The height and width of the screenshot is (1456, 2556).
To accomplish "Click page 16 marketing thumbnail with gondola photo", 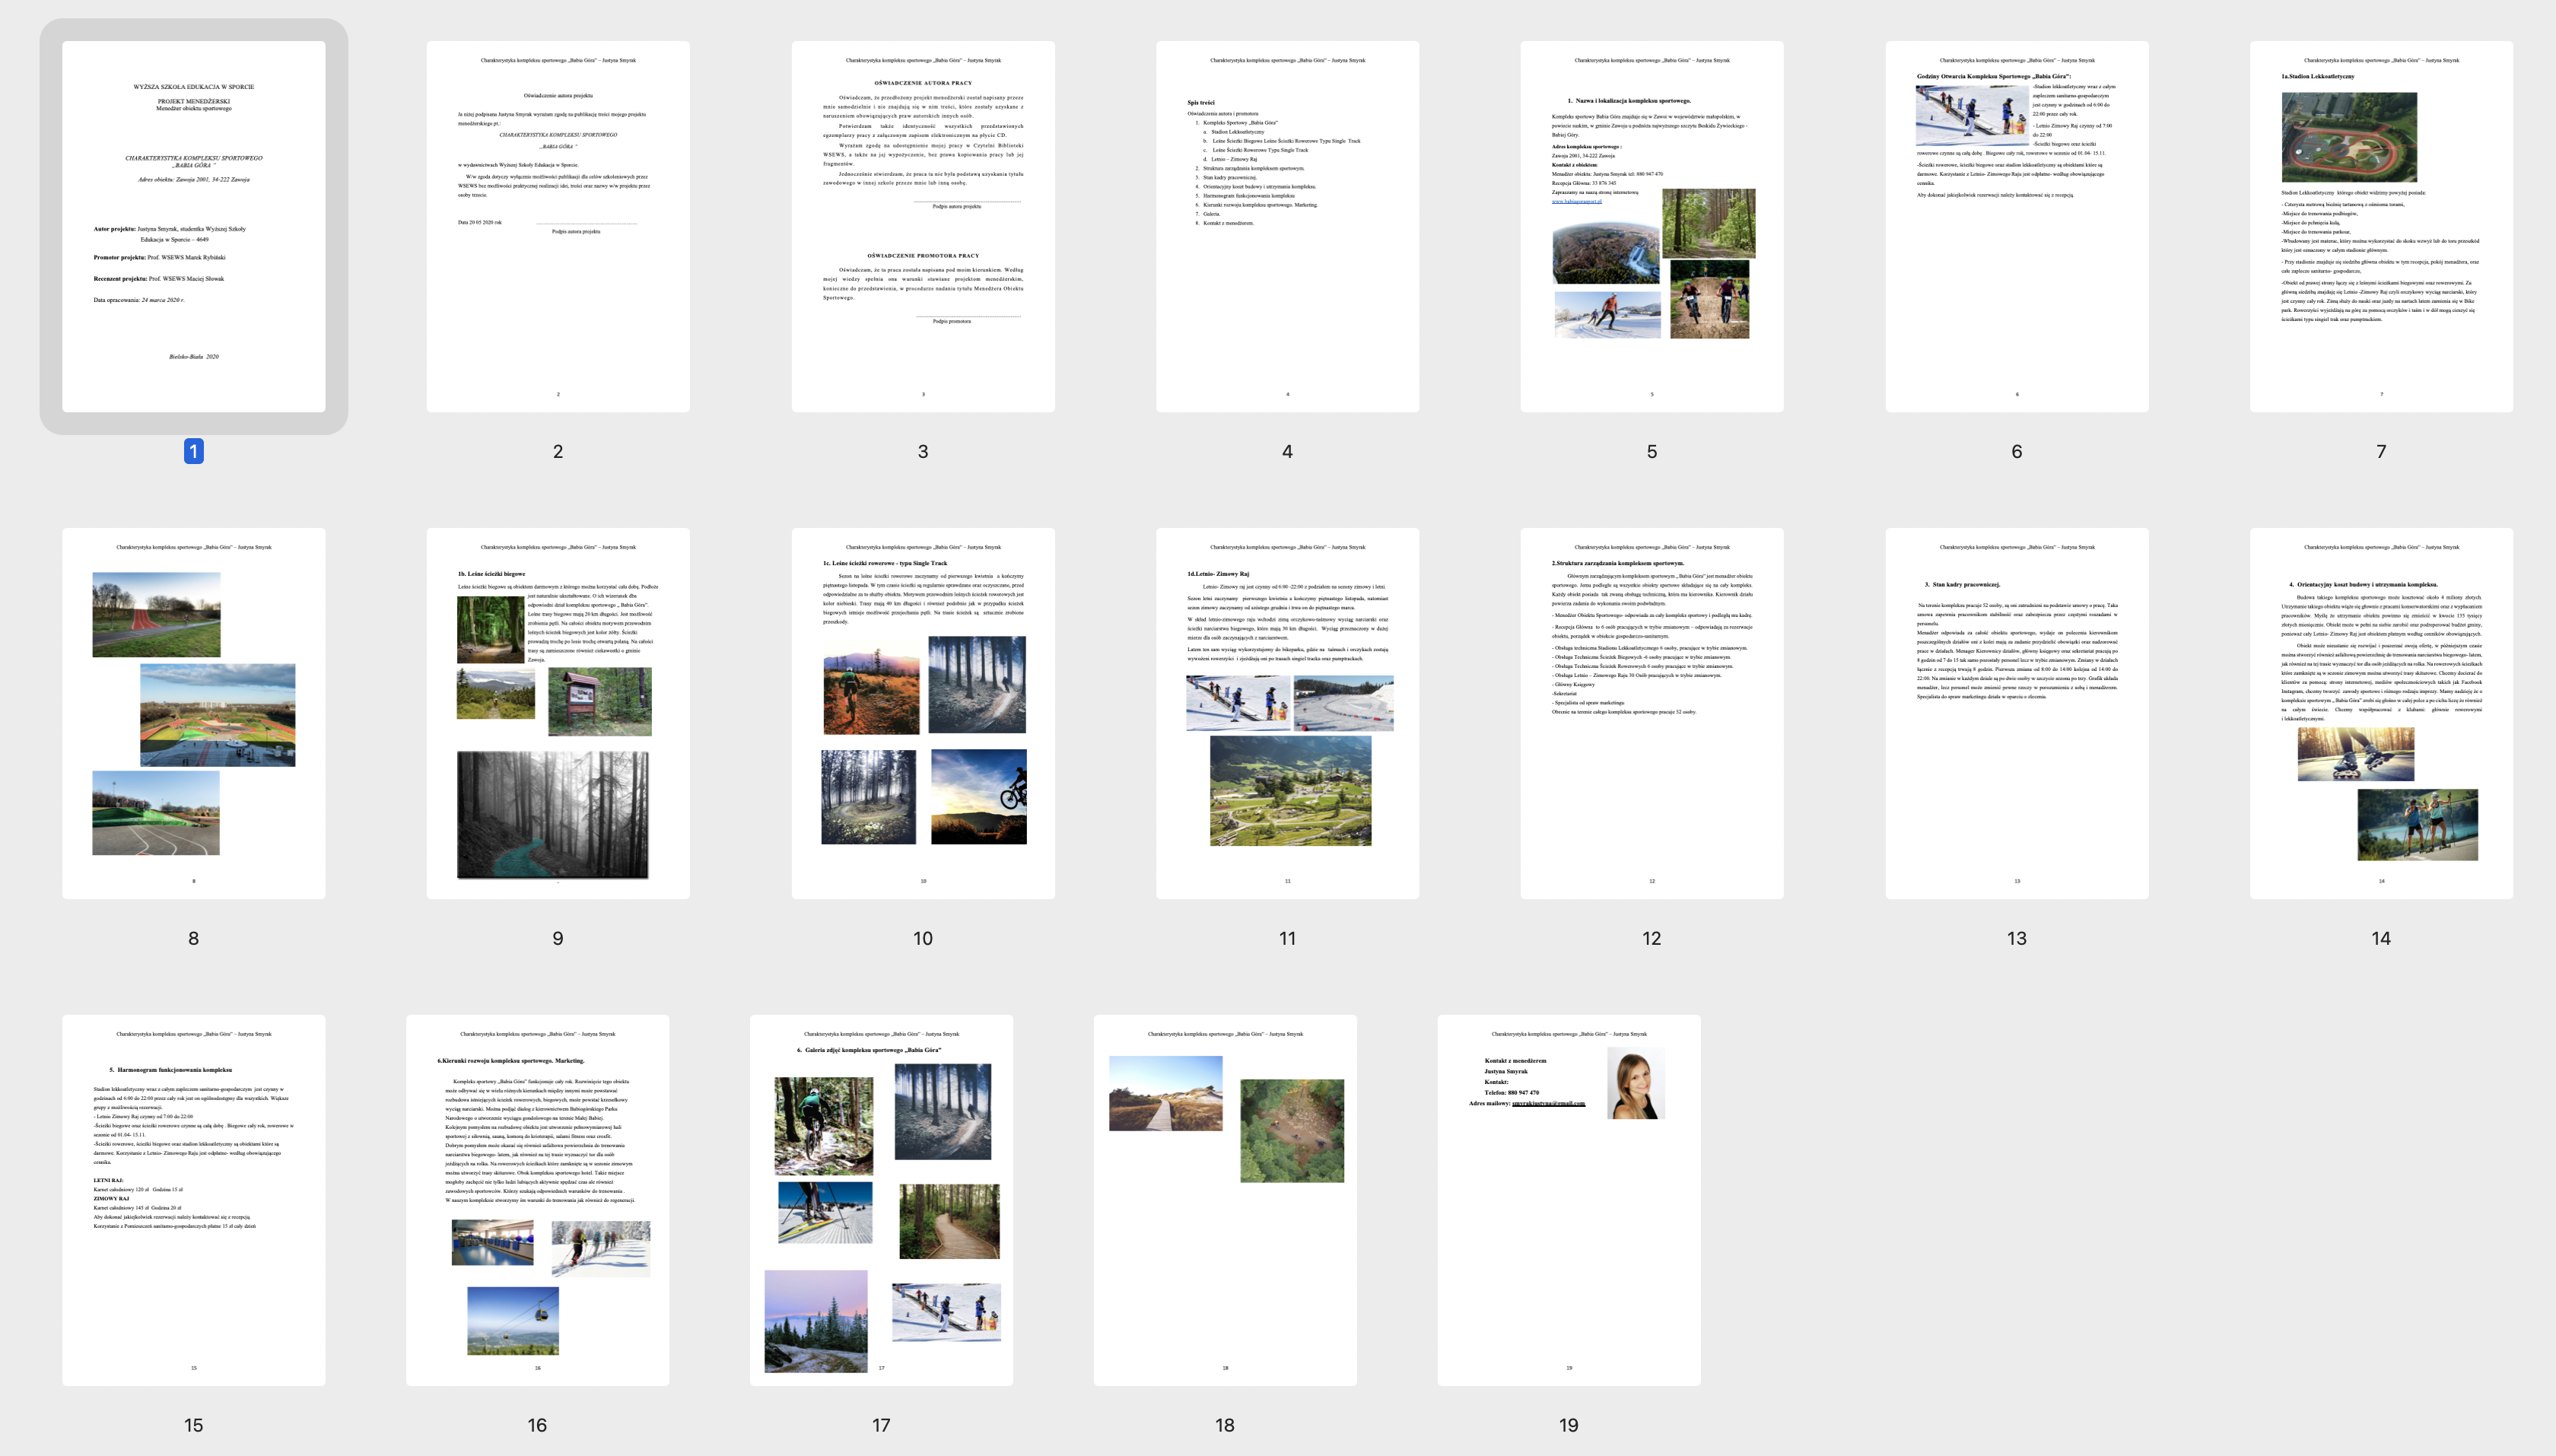I will pyautogui.click(x=537, y=1200).
